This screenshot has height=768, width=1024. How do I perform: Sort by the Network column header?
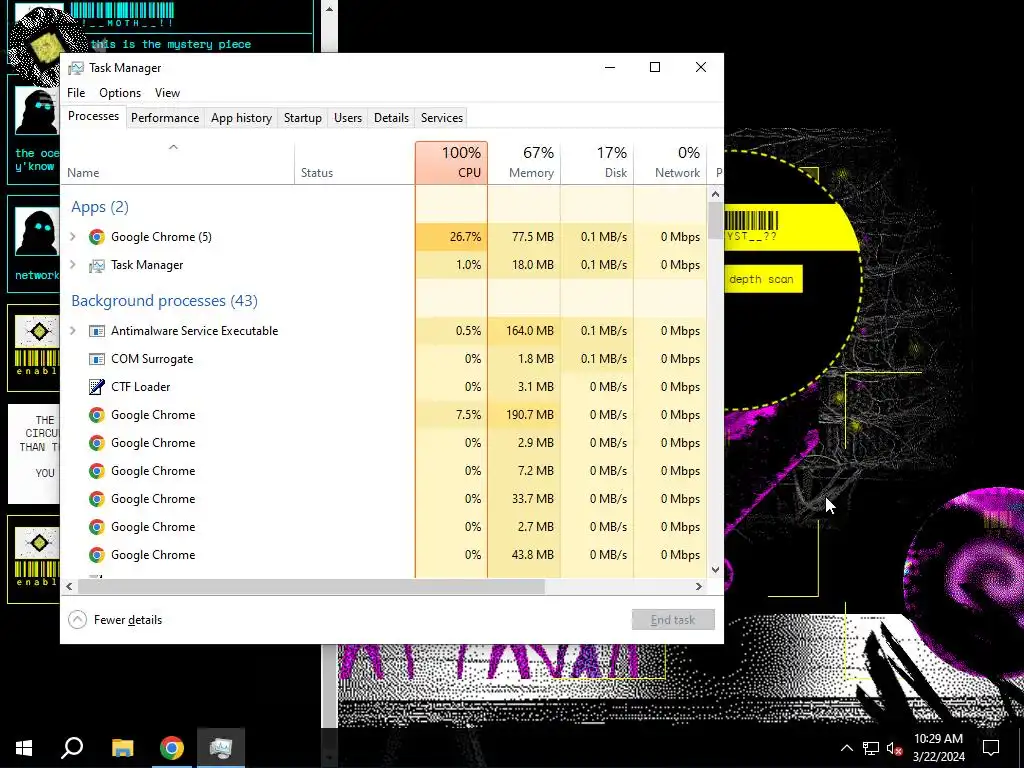point(670,163)
